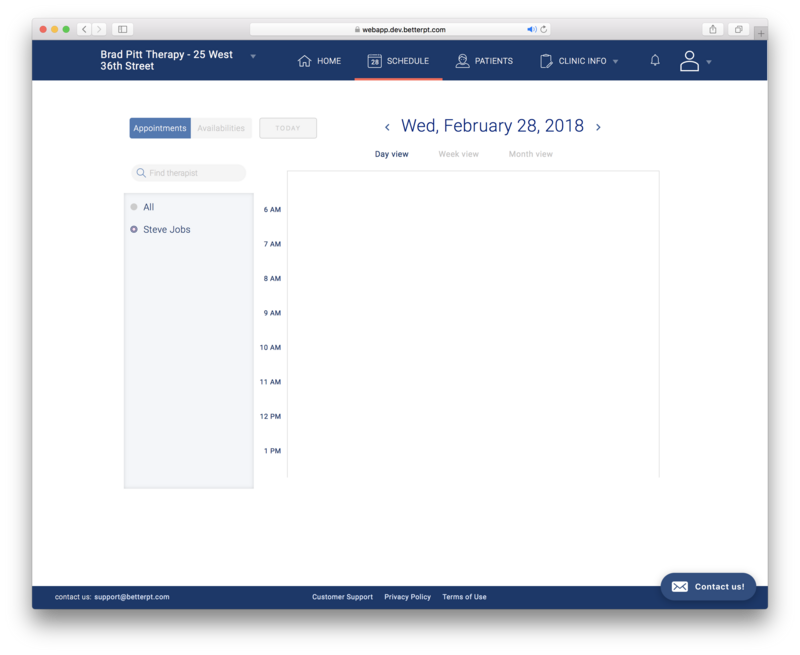This screenshot has width=800, height=655.
Task: Select the All therapists radio option
Action: 134,207
